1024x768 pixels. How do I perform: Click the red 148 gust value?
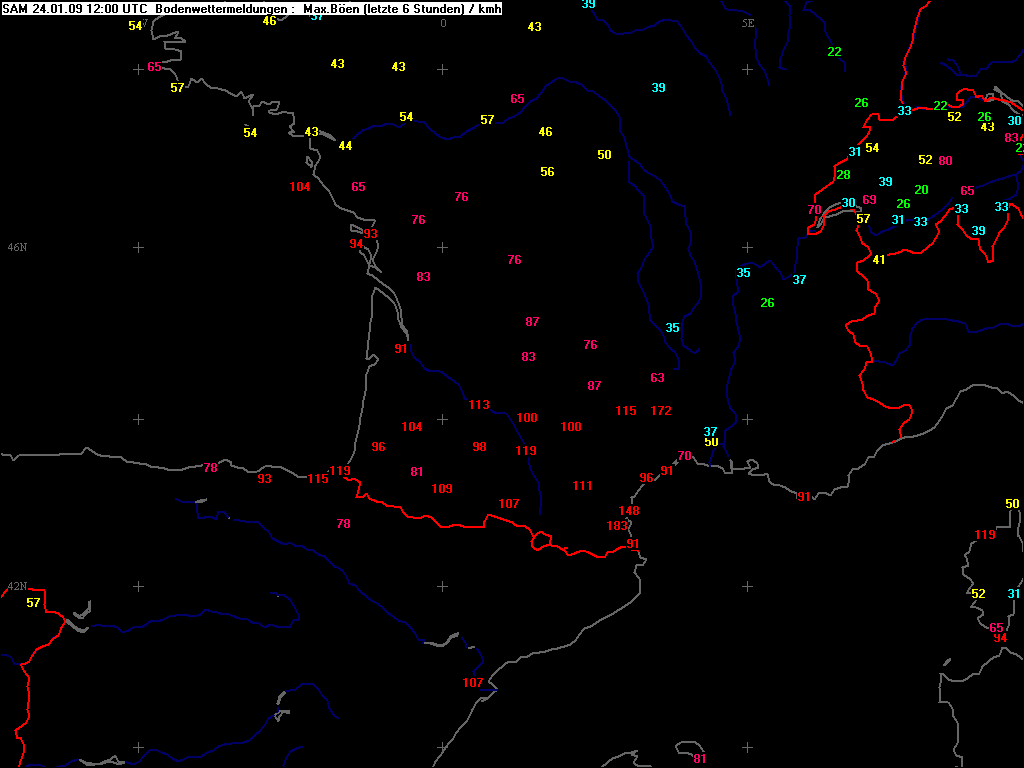(629, 511)
